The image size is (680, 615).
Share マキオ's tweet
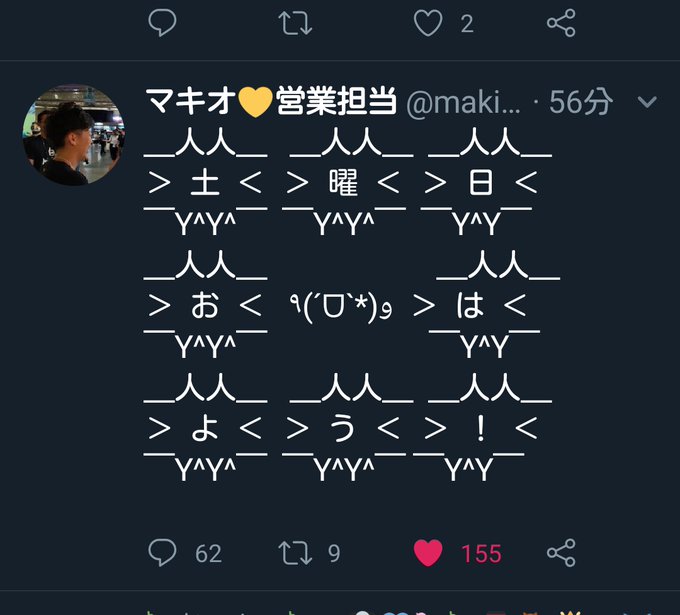pos(561,553)
